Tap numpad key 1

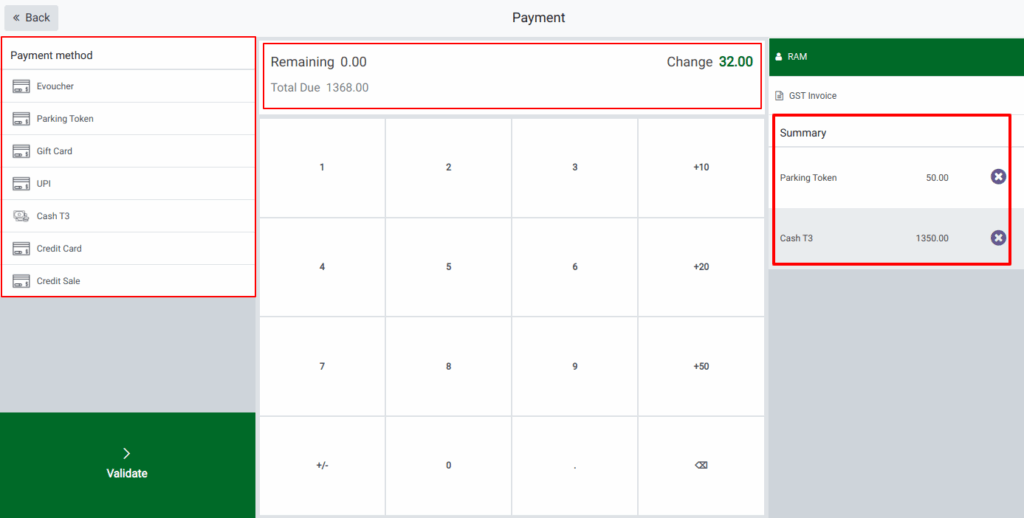click(322, 167)
